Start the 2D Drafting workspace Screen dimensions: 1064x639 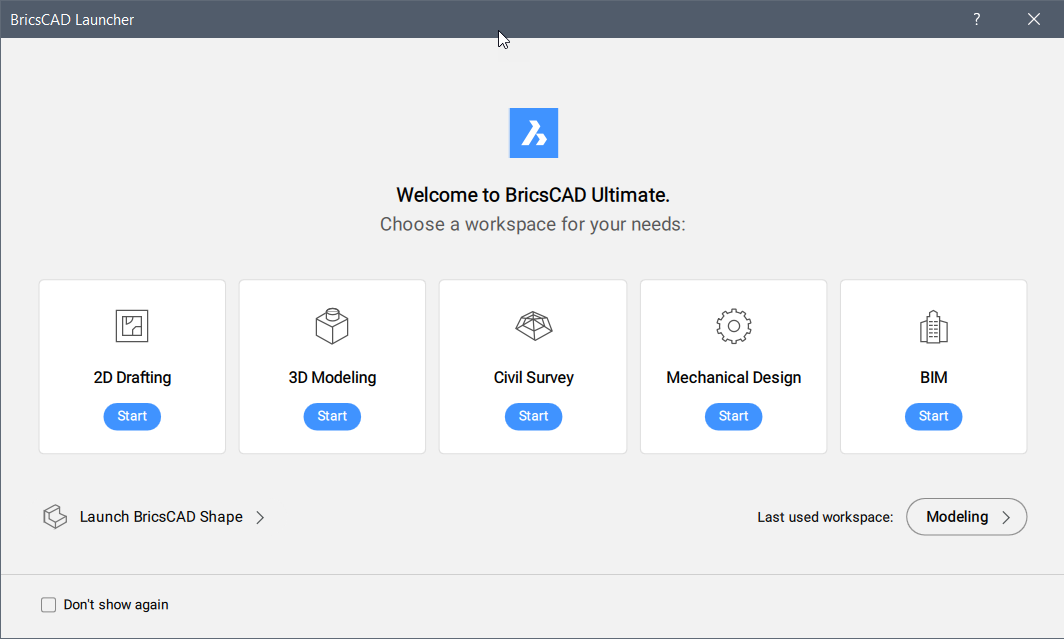click(132, 416)
